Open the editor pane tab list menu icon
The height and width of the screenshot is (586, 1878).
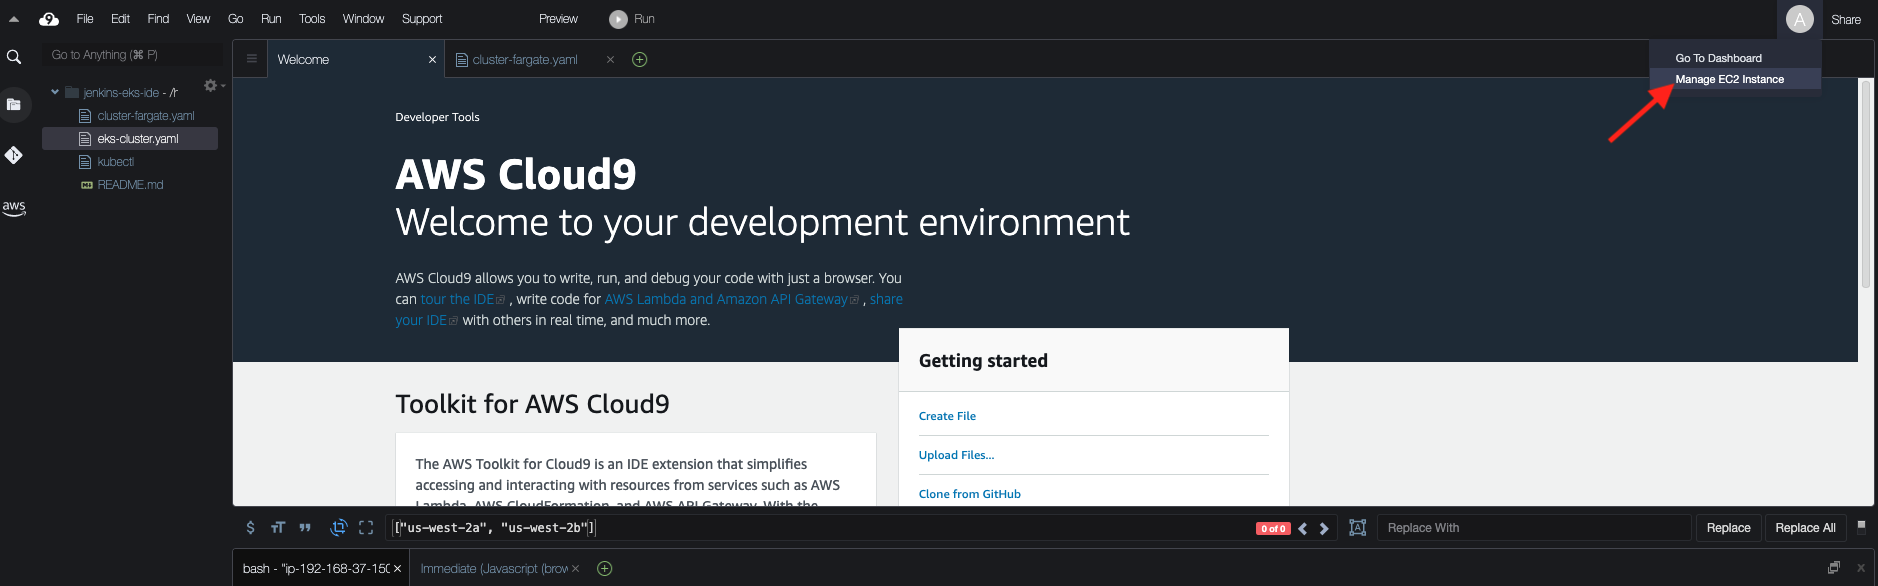[x=251, y=59]
